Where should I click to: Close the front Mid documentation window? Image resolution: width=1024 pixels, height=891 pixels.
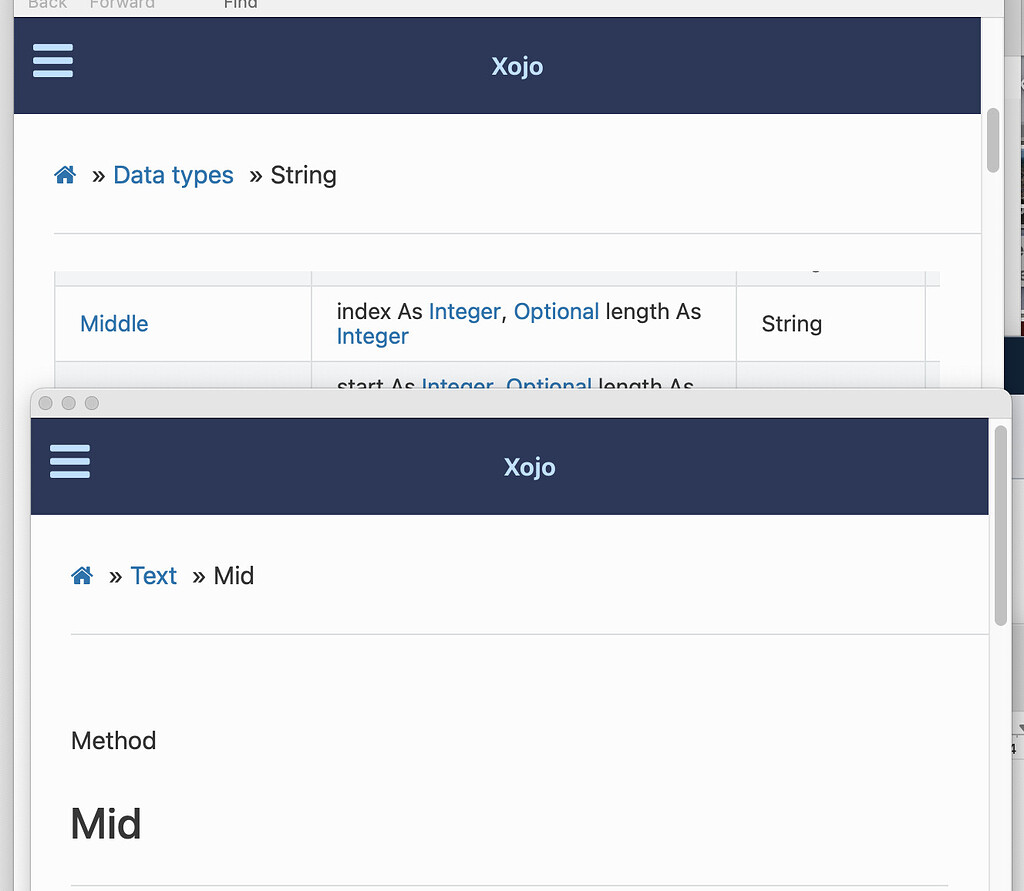tap(46, 403)
